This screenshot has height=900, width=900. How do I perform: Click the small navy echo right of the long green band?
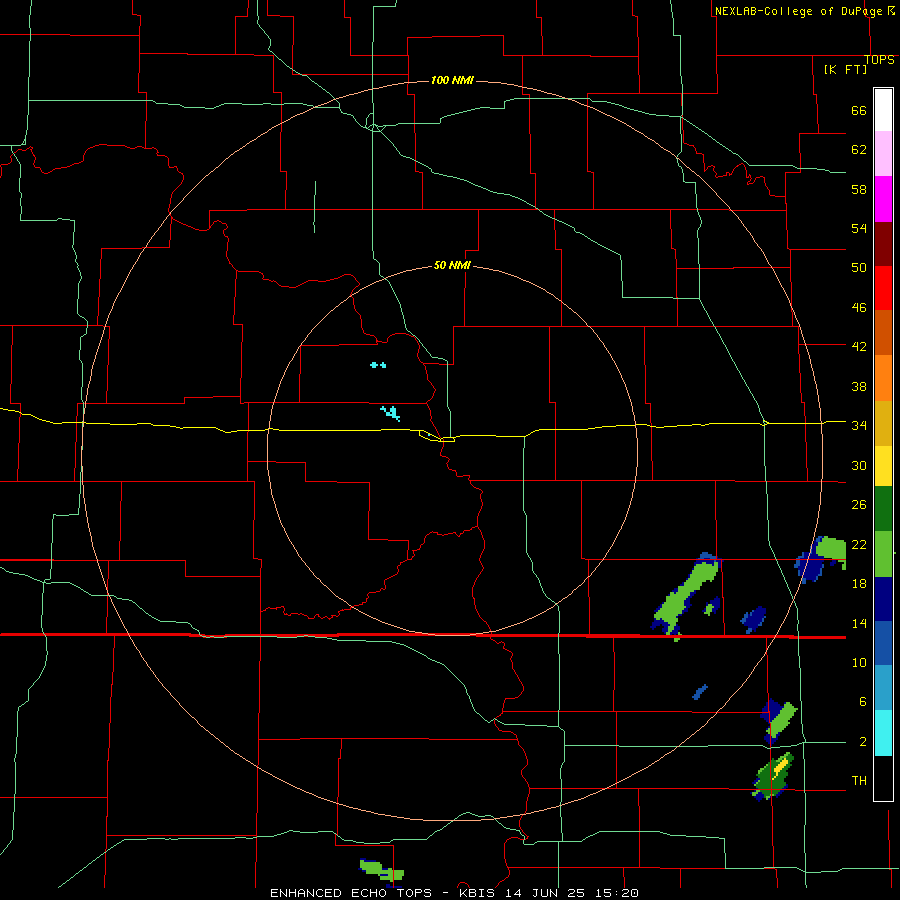coord(712,606)
